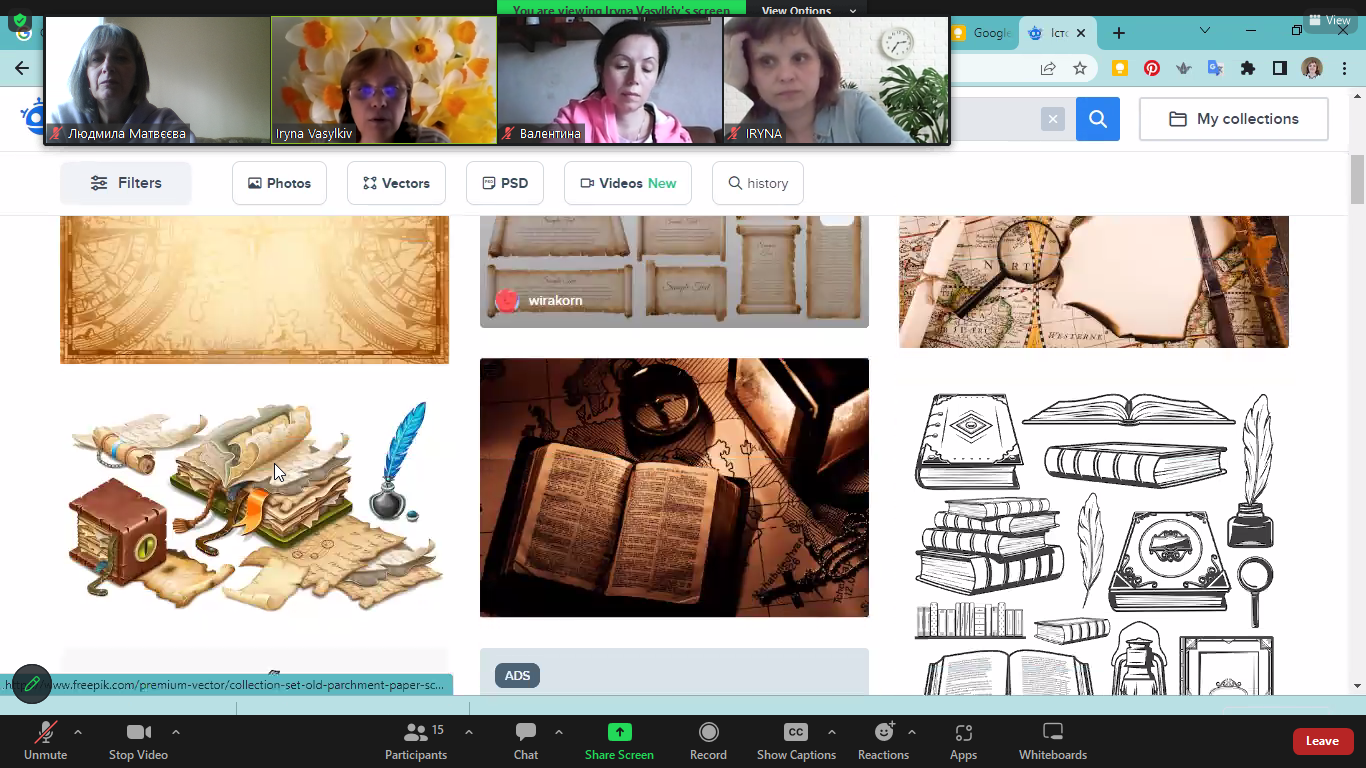1366x768 pixels.
Task: Toggle Show Captions
Action: coord(796,741)
